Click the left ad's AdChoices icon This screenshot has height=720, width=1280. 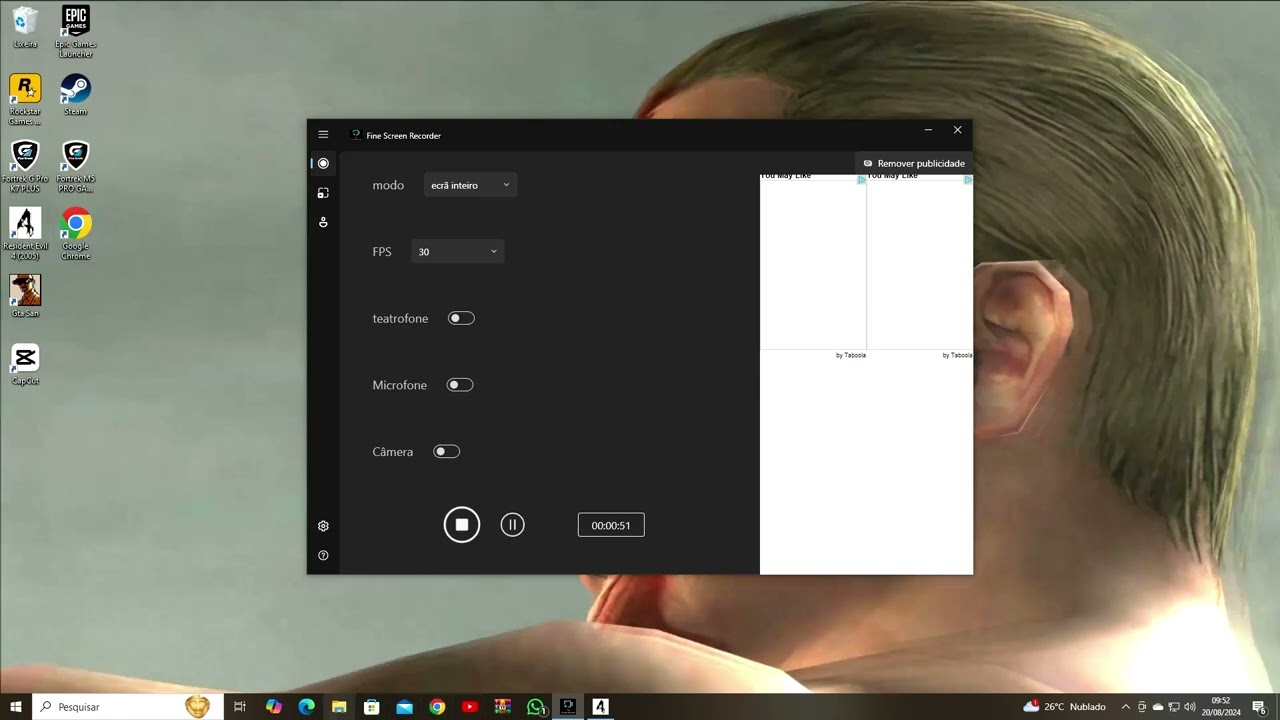(x=862, y=180)
